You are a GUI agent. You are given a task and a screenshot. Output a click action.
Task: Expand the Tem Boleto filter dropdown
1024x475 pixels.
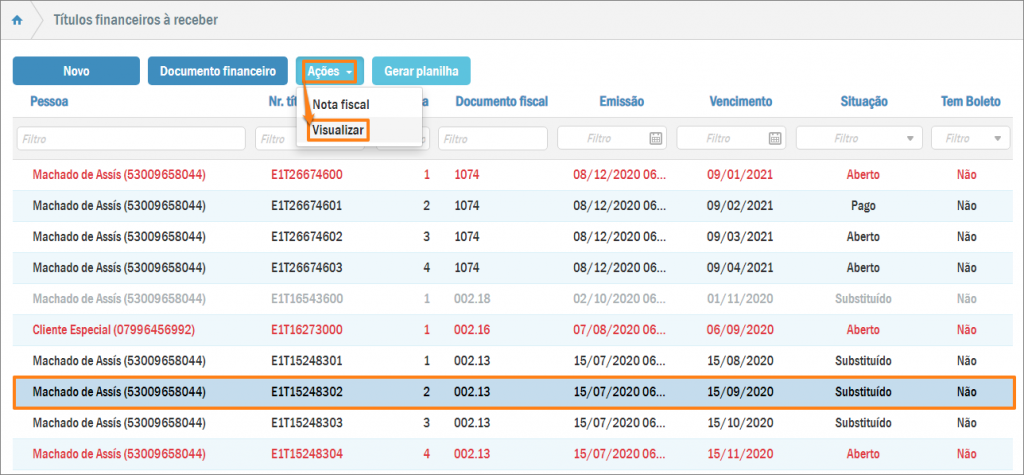pos(1000,138)
